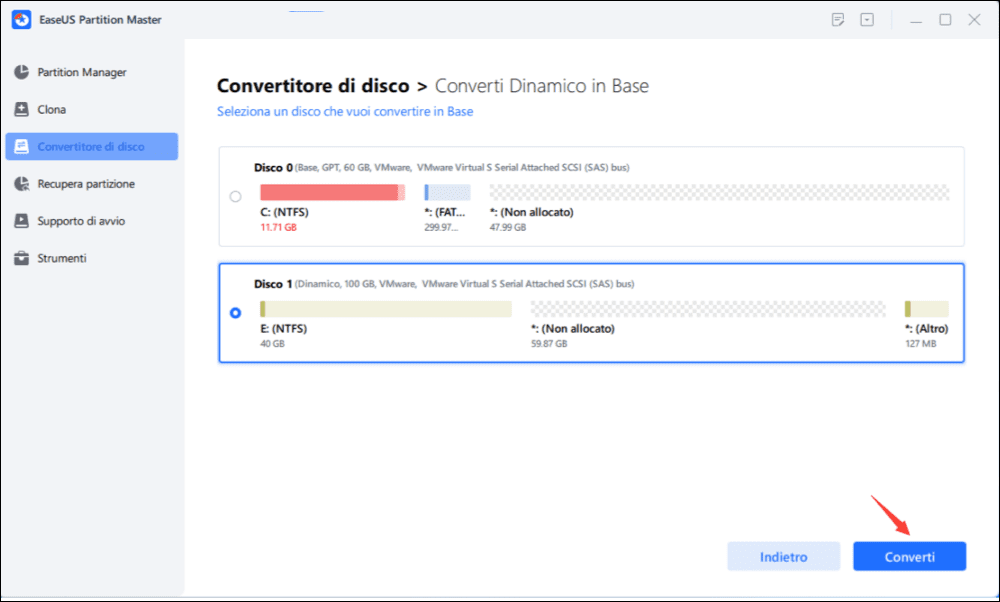The image size is (1000, 602).
Task: Click the Indietro button
Action: point(783,556)
